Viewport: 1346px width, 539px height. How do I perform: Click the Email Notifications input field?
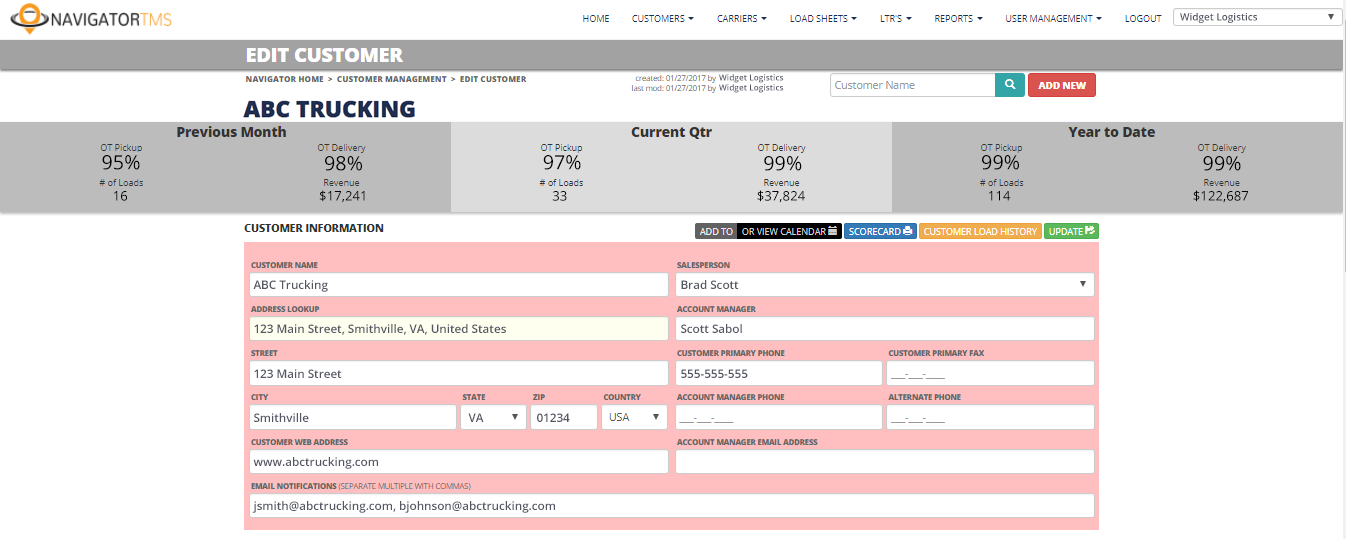[671, 506]
